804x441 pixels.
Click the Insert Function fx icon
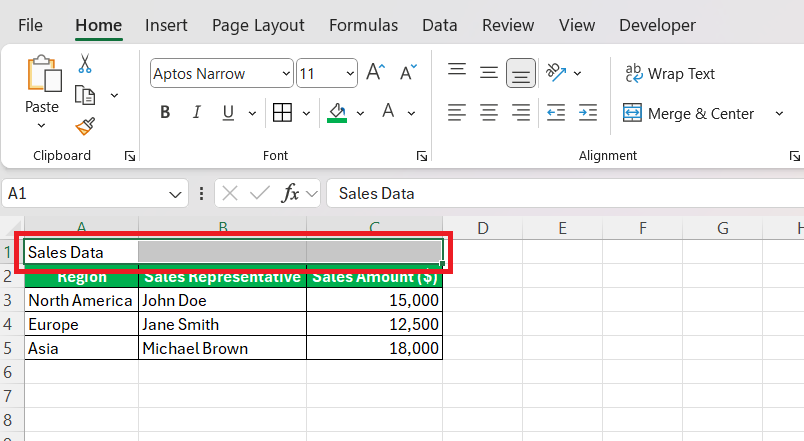(x=290, y=193)
